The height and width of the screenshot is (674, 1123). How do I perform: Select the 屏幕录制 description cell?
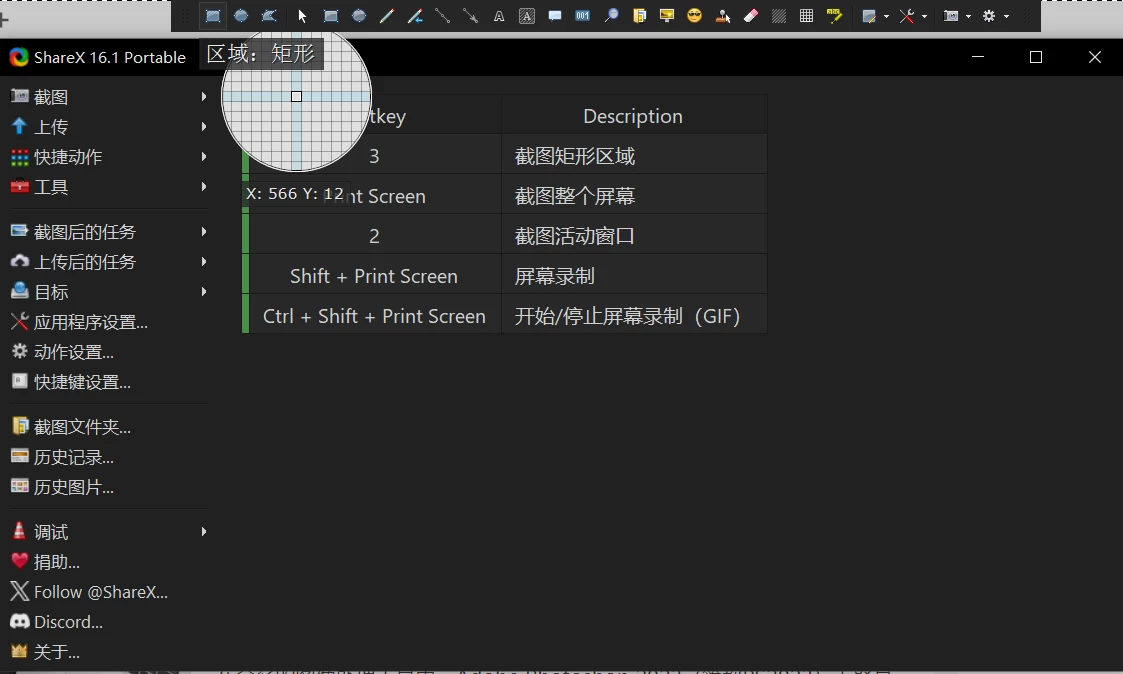click(x=634, y=276)
